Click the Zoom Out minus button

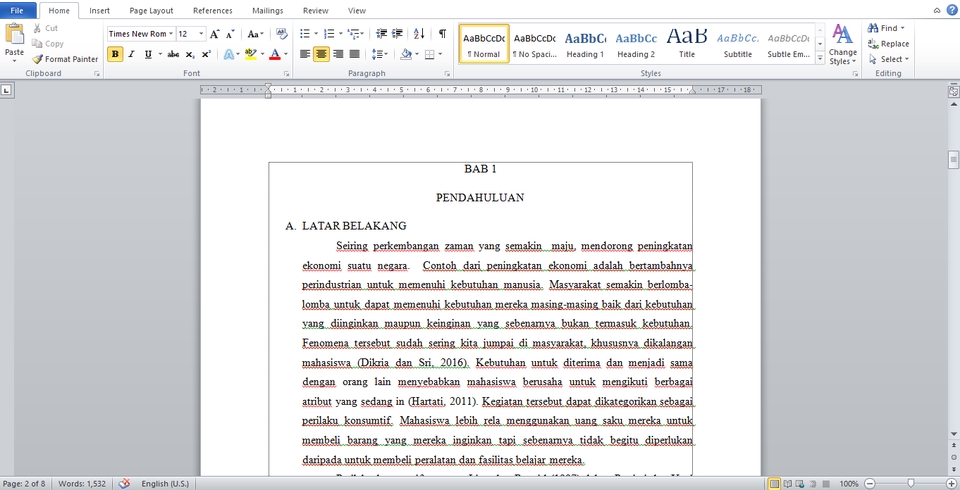click(869, 484)
